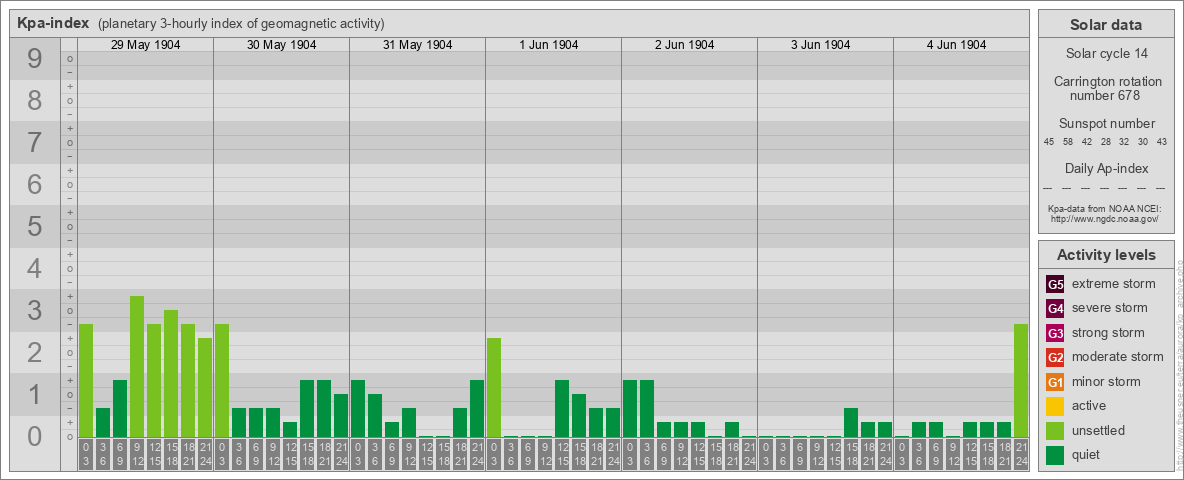Click the 'strong storm' legend label

pos(1108,332)
